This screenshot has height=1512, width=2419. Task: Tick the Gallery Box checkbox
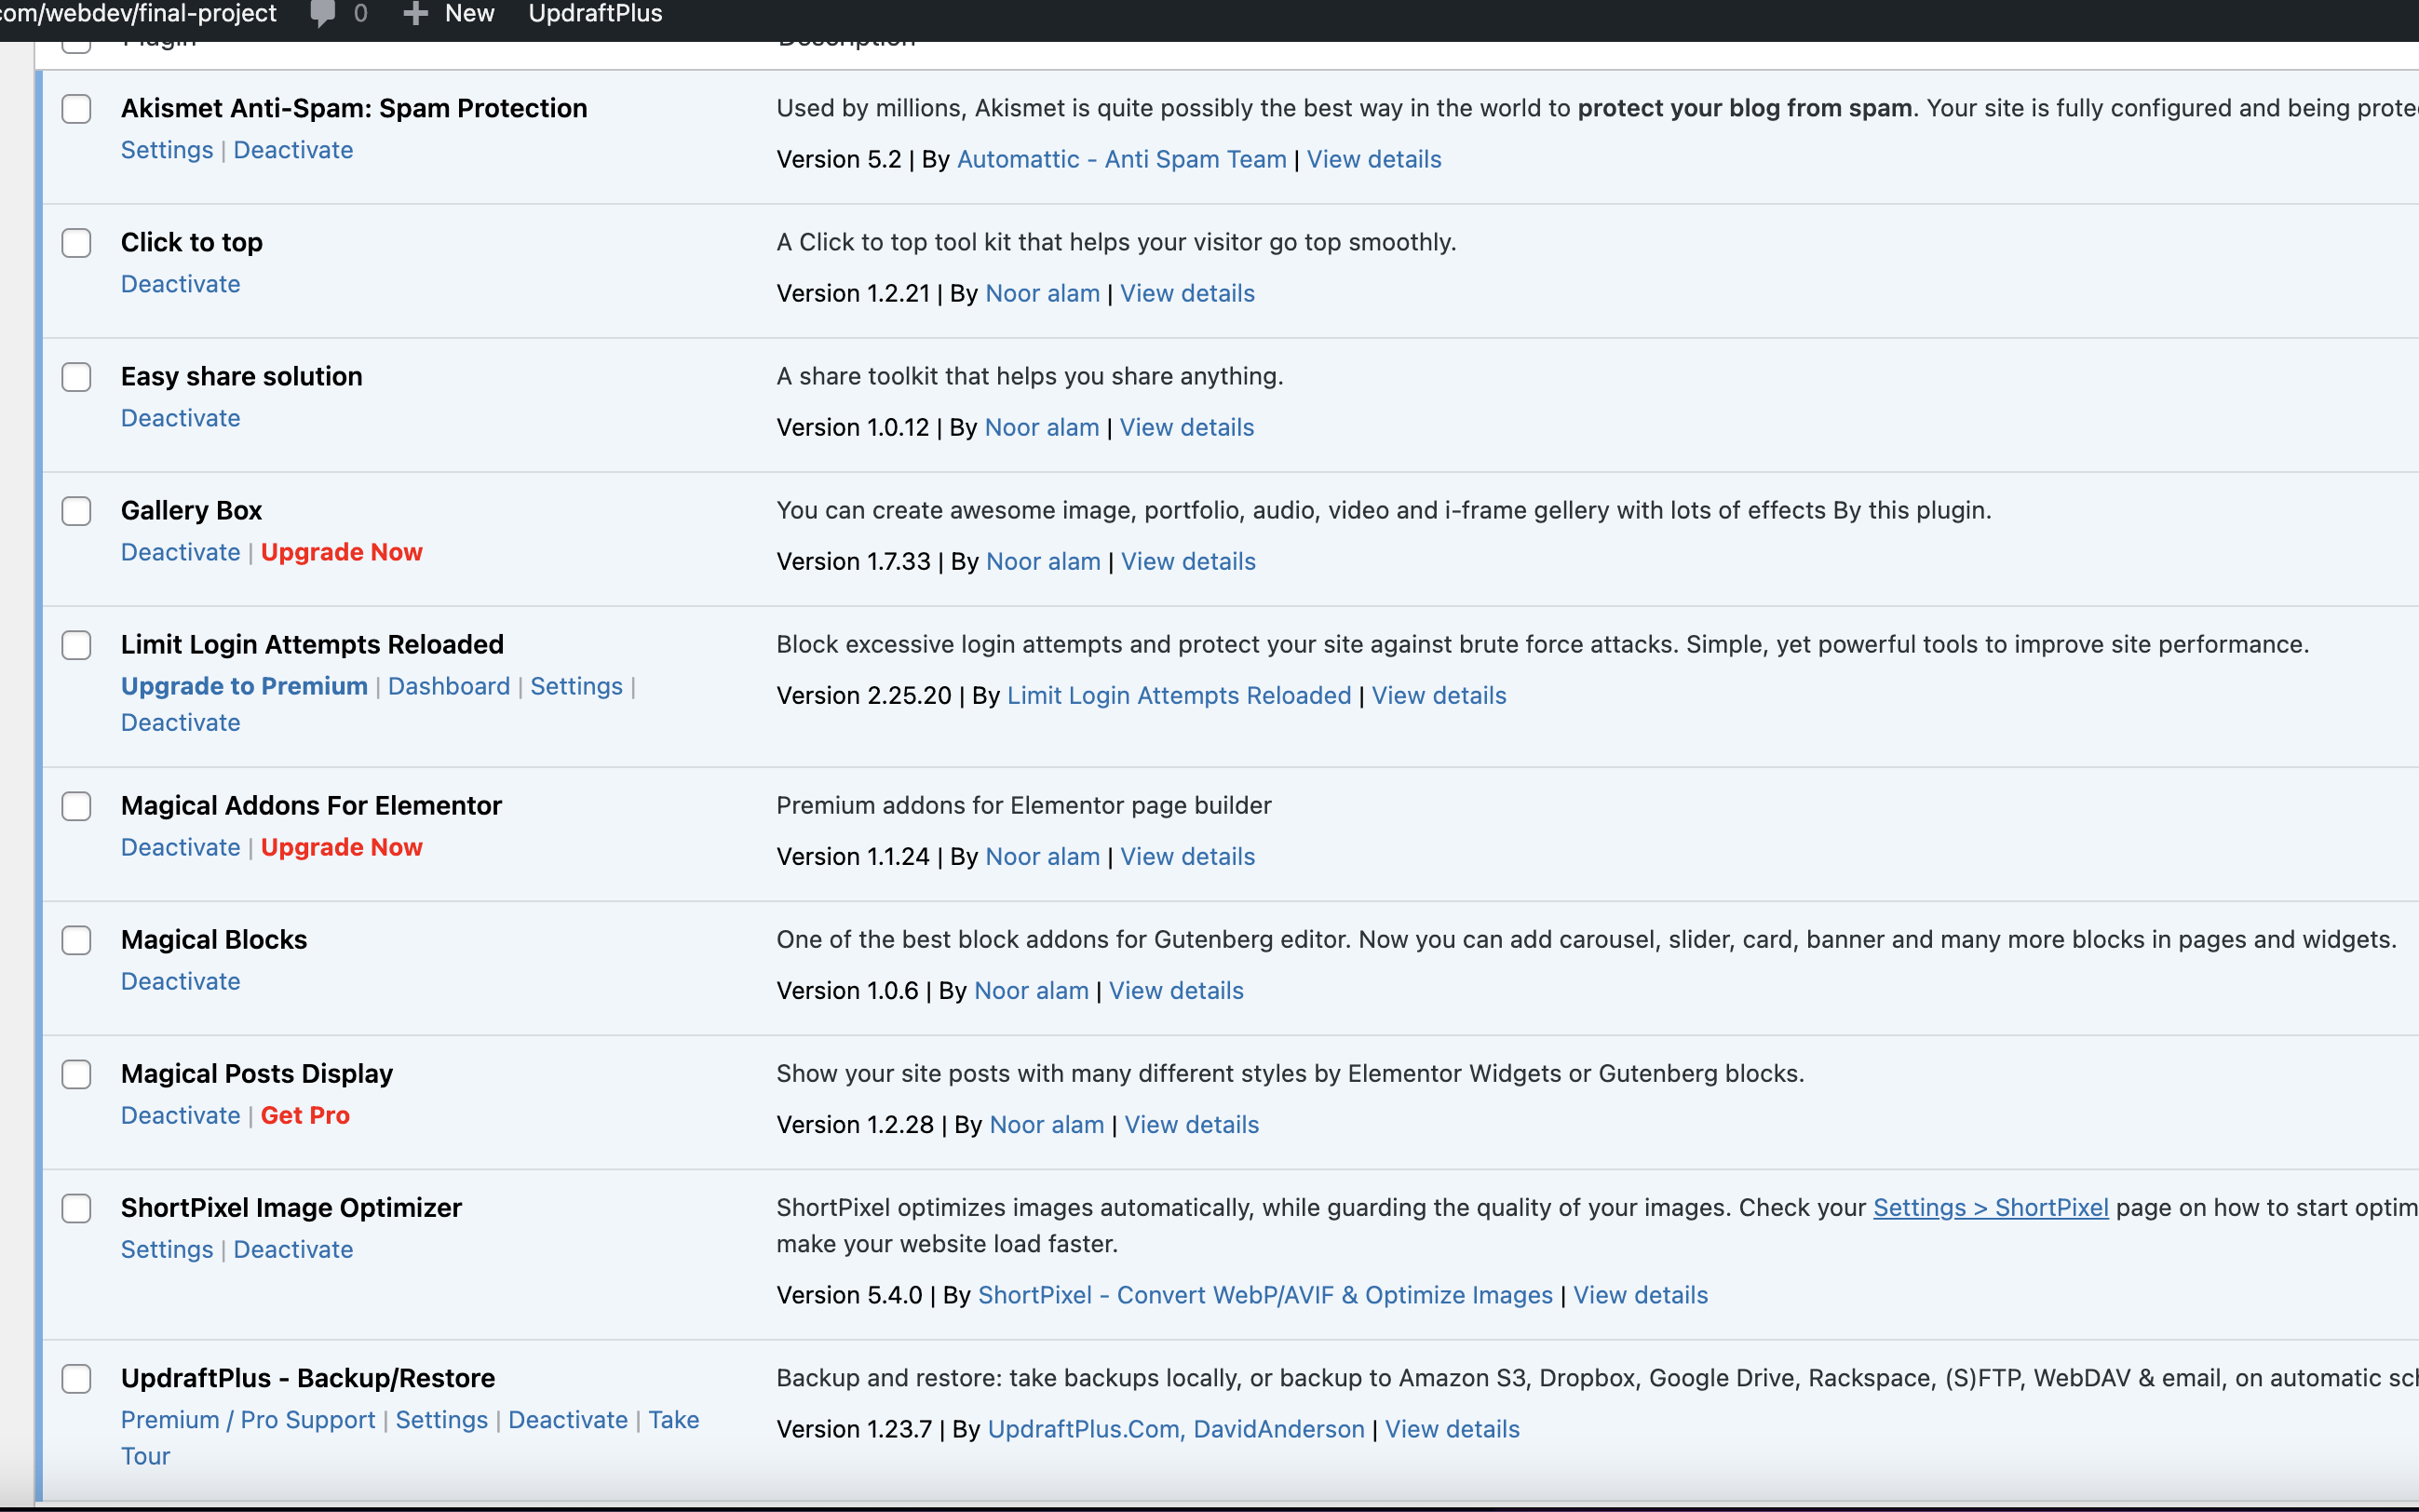(x=77, y=511)
